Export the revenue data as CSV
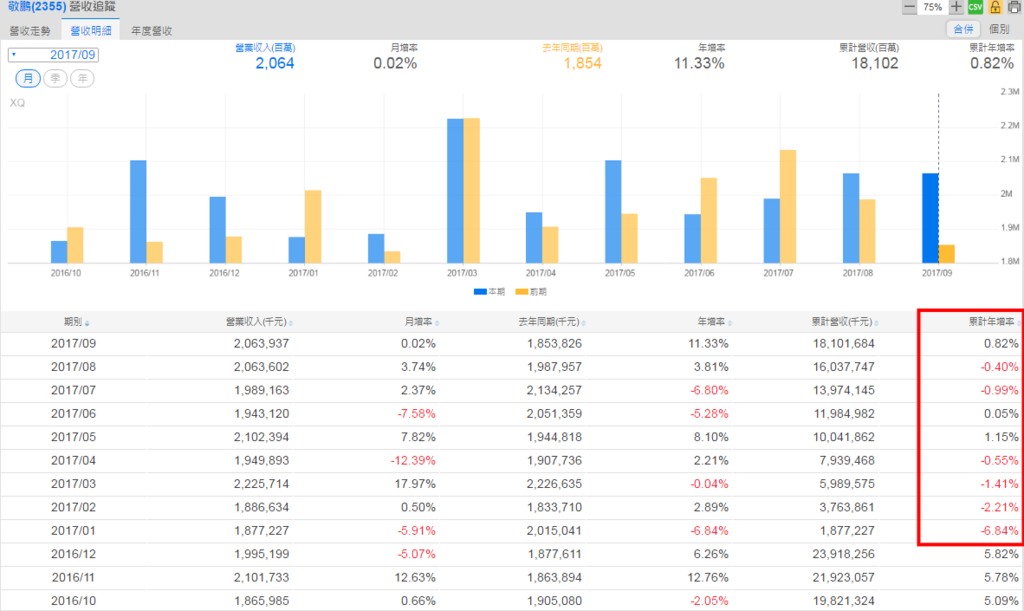Viewport: 1024px width, 611px height. pos(976,7)
